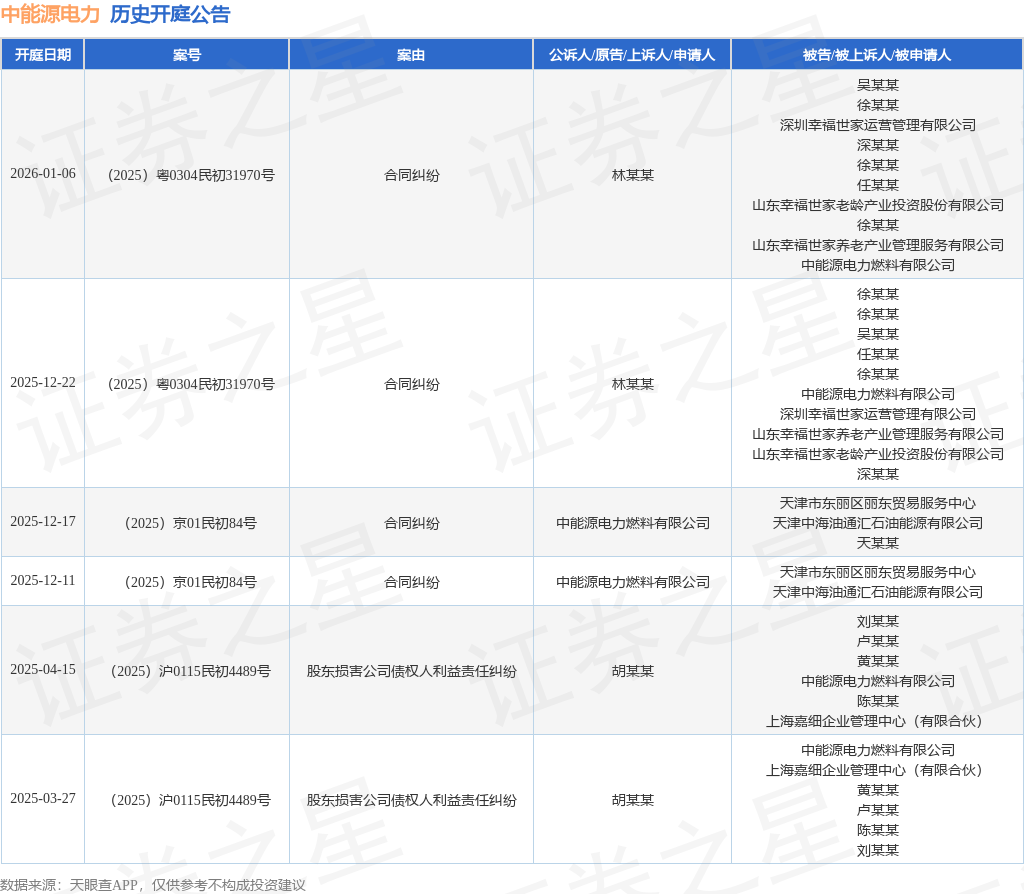This screenshot has width=1024, height=894.
Task: Click plaintiff 胡某某 in the 2025-03-27 row
Action: click(633, 800)
